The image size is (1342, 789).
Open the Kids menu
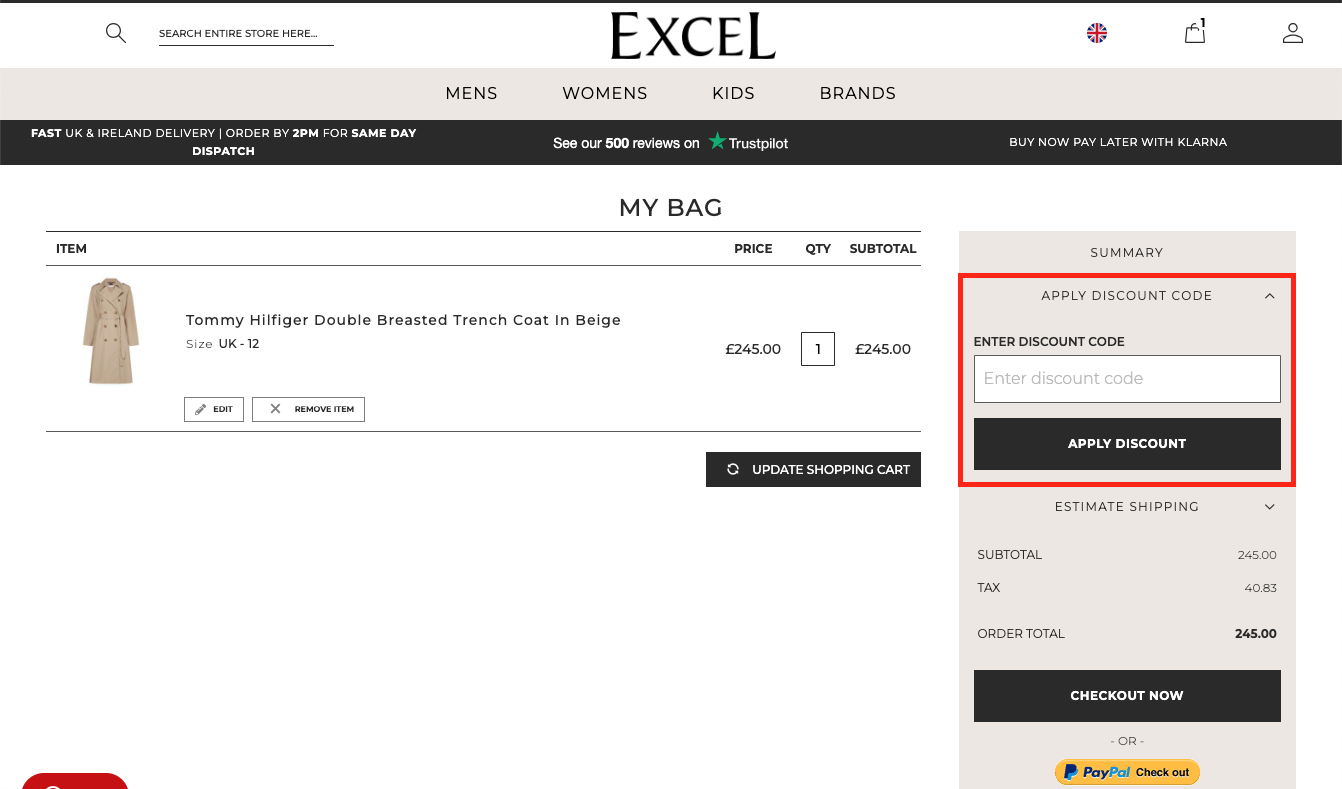pyautogui.click(x=733, y=93)
